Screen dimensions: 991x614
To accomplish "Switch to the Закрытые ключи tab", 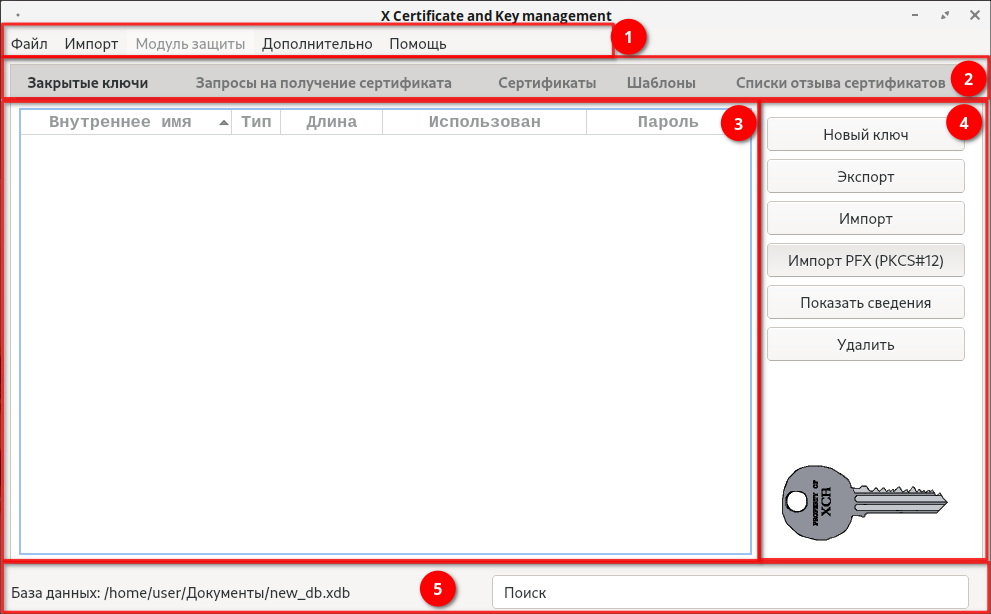I will point(88,83).
